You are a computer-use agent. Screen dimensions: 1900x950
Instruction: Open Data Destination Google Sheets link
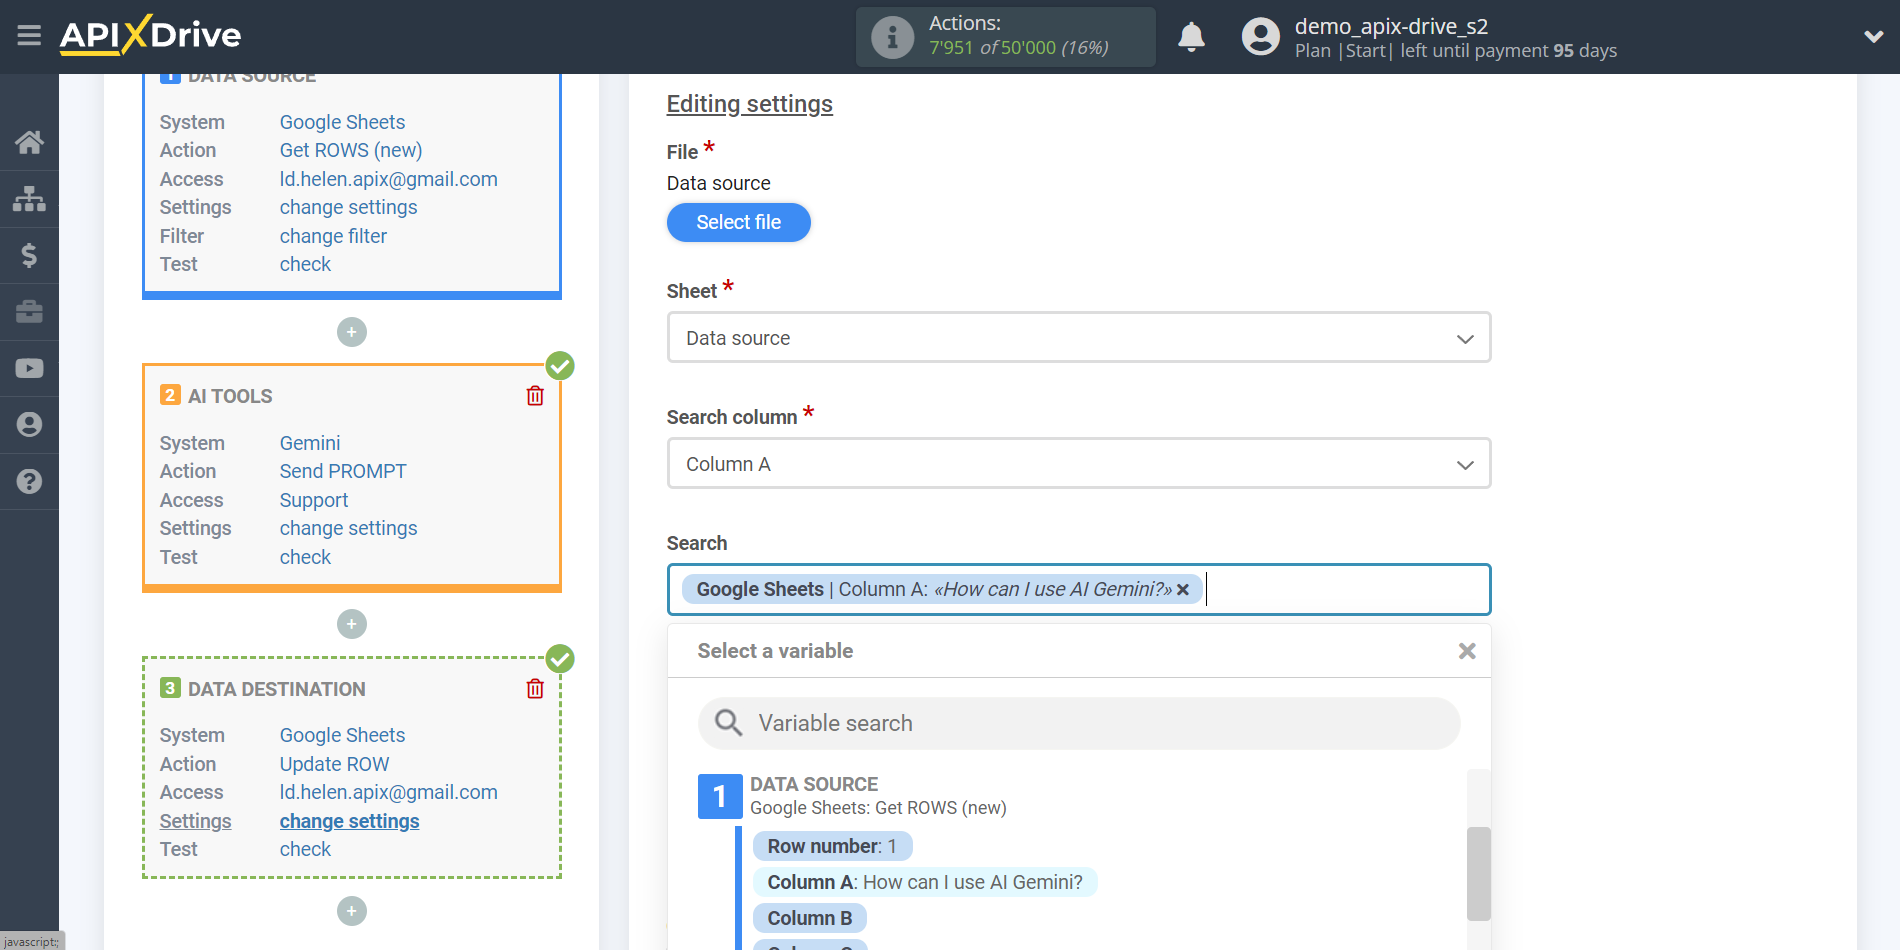[342, 735]
